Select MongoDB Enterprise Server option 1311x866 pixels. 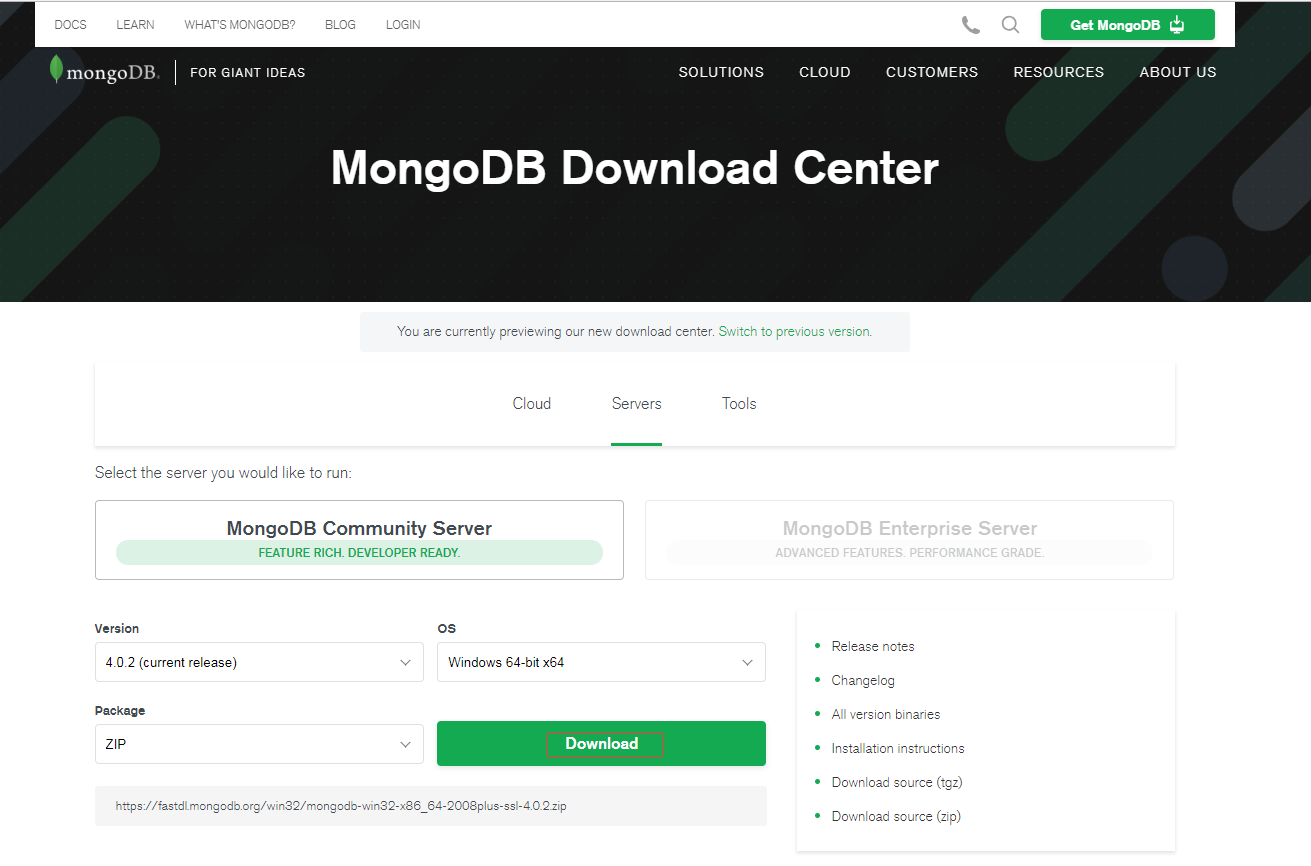tap(909, 540)
